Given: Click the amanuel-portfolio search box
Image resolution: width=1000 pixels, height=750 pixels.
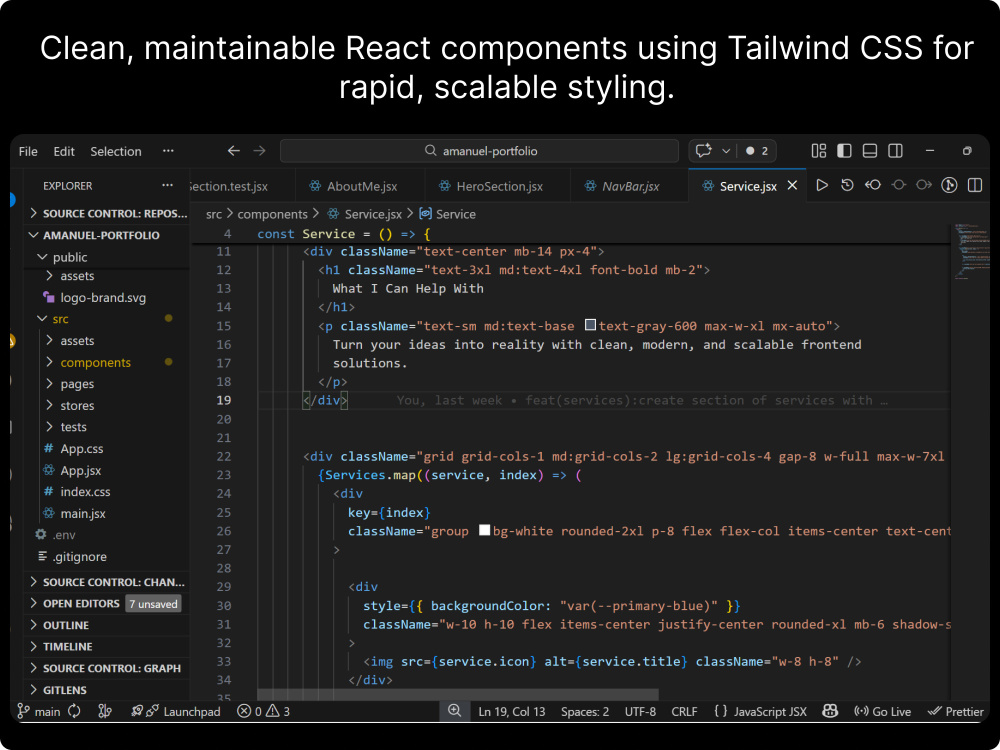Looking at the screenshot, I should [480, 151].
